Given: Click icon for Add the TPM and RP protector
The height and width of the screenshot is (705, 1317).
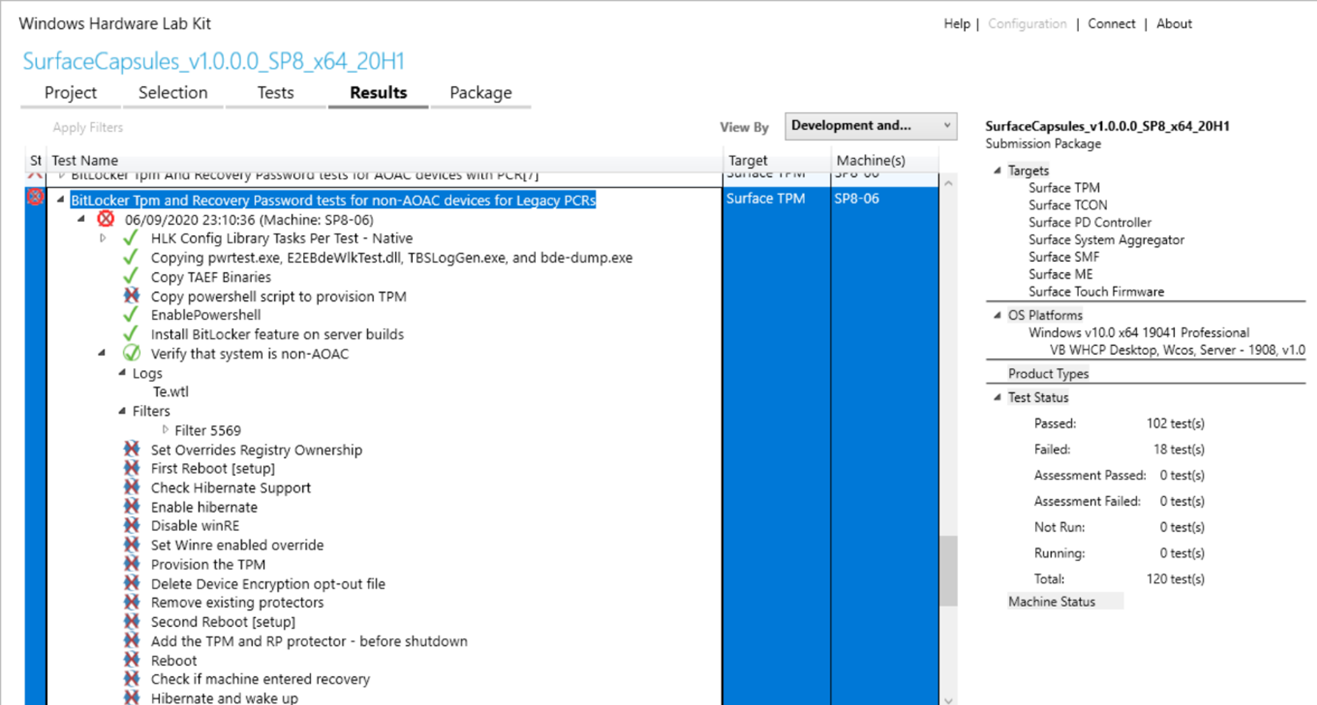Looking at the screenshot, I should pyautogui.click(x=130, y=641).
